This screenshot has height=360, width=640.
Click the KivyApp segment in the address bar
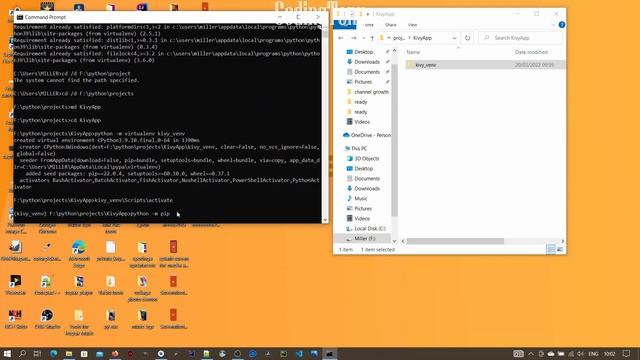pyautogui.click(x=422, y=38)
